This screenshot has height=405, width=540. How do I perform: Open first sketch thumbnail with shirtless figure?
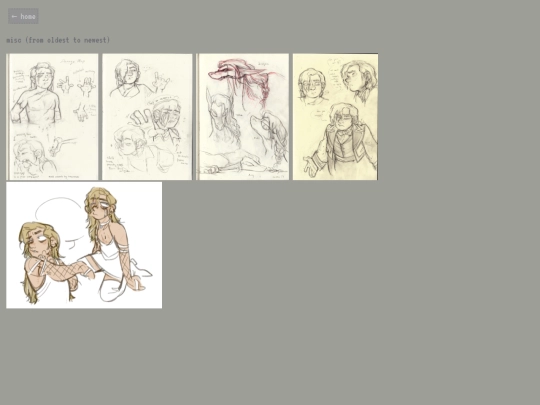(52, 117)
